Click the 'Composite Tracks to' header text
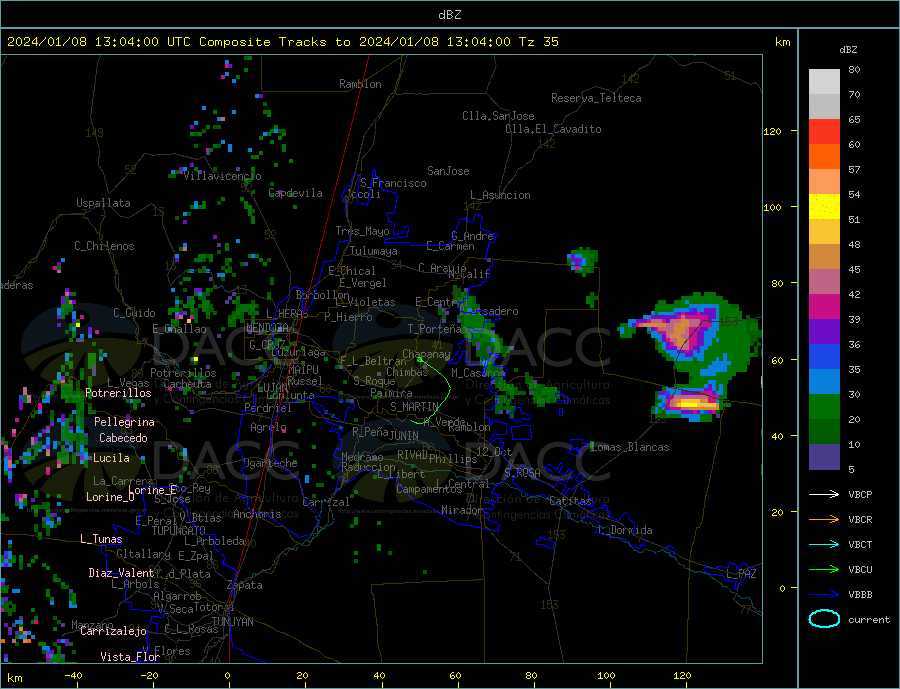The height and width of the screenshot is (689, 900). [x=274, y=42]
